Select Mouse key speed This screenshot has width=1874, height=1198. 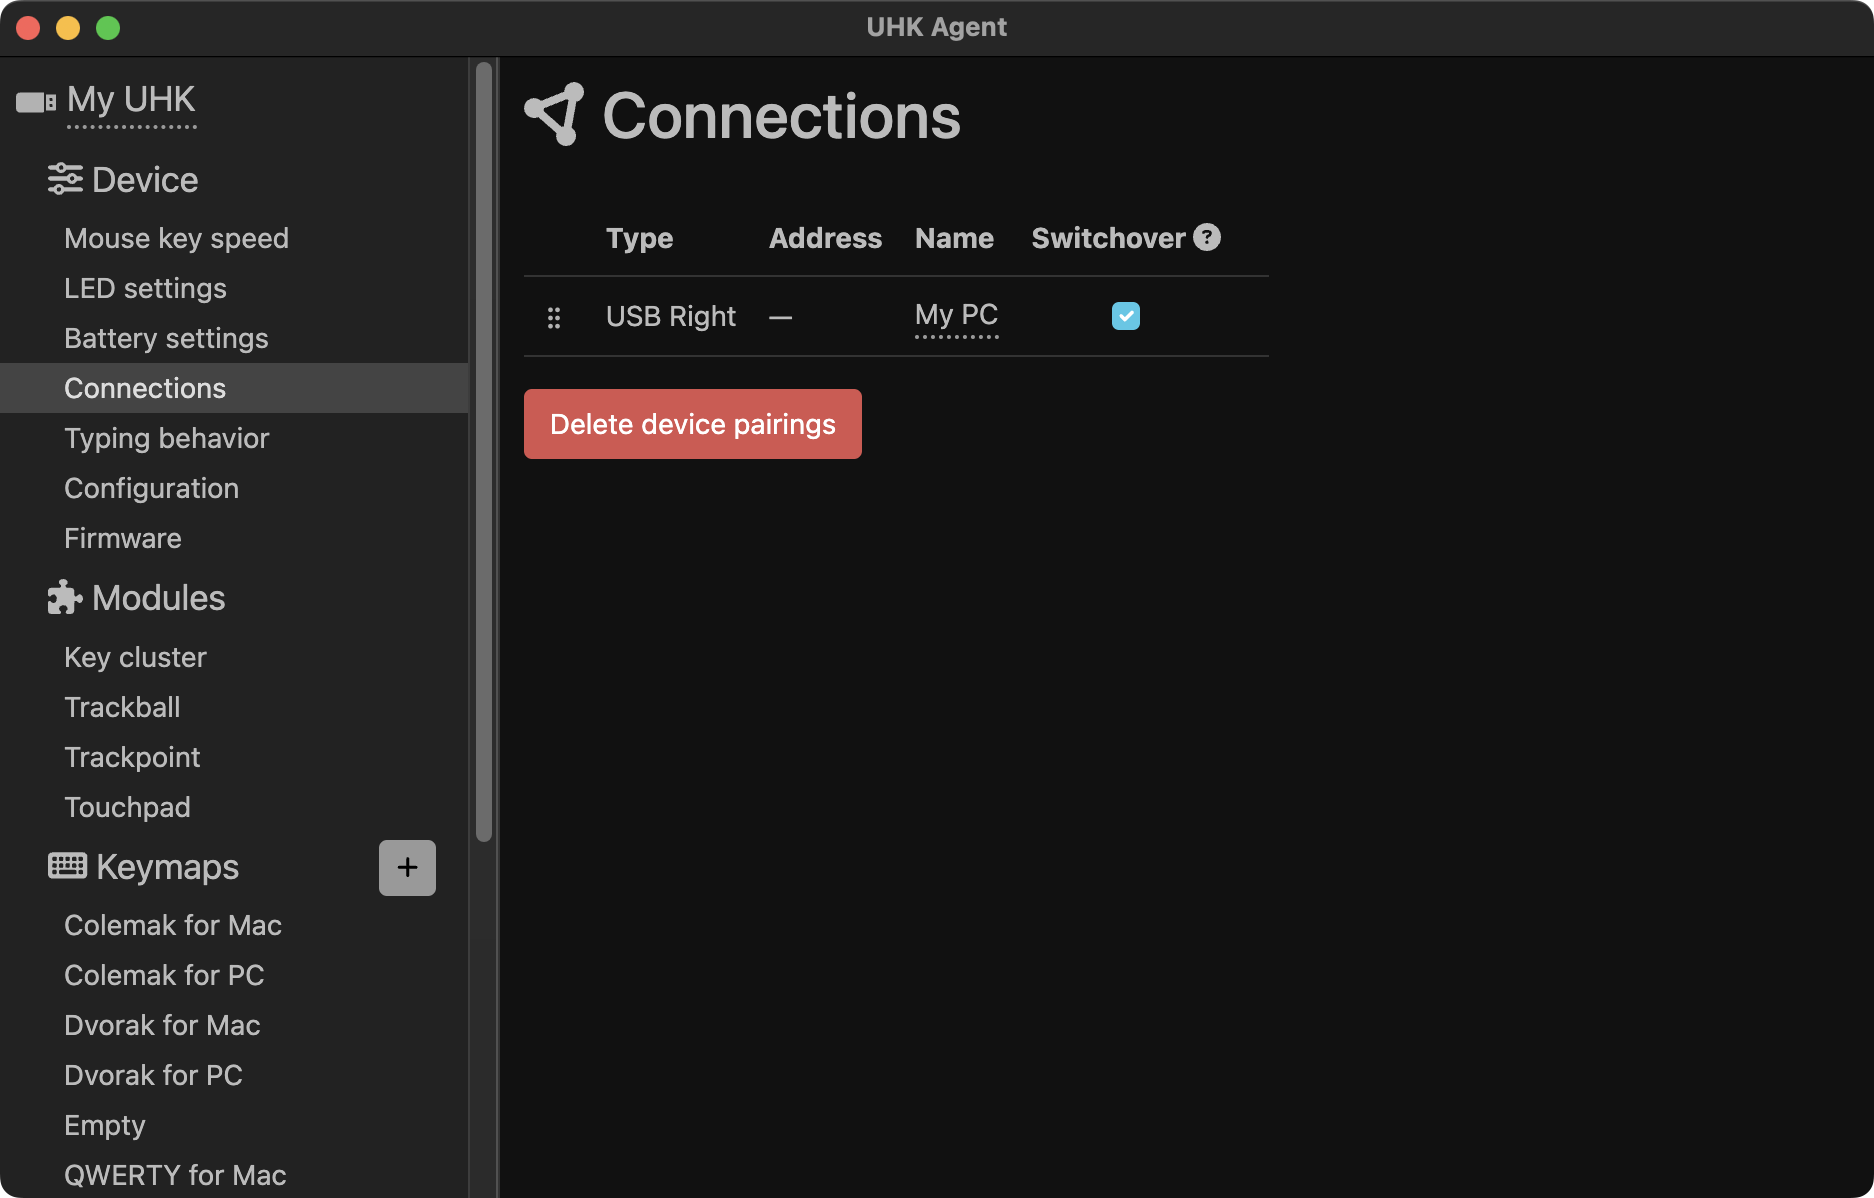click(x=176, y=238)
